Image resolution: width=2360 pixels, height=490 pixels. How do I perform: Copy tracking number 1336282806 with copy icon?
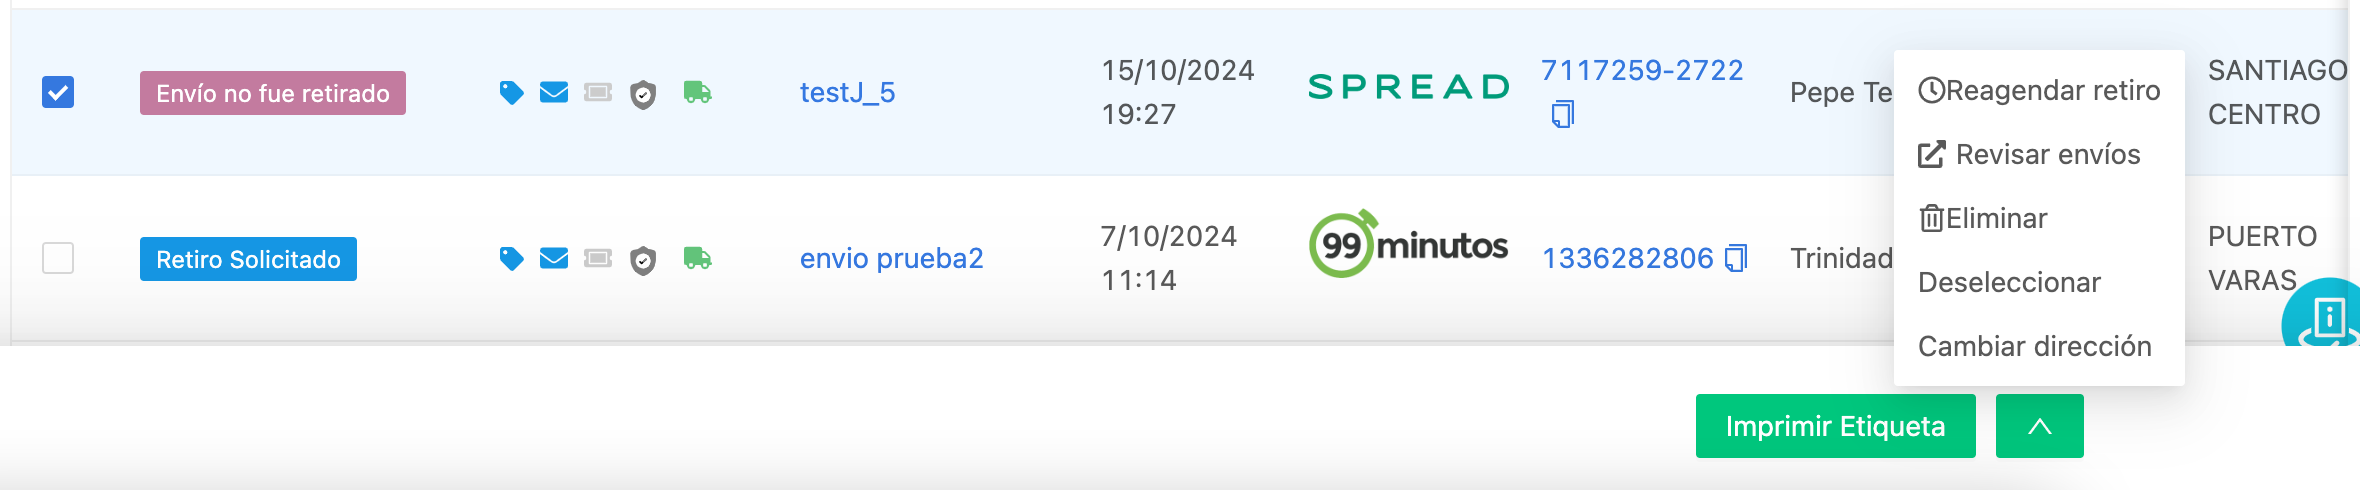(x=1737, y=258)
